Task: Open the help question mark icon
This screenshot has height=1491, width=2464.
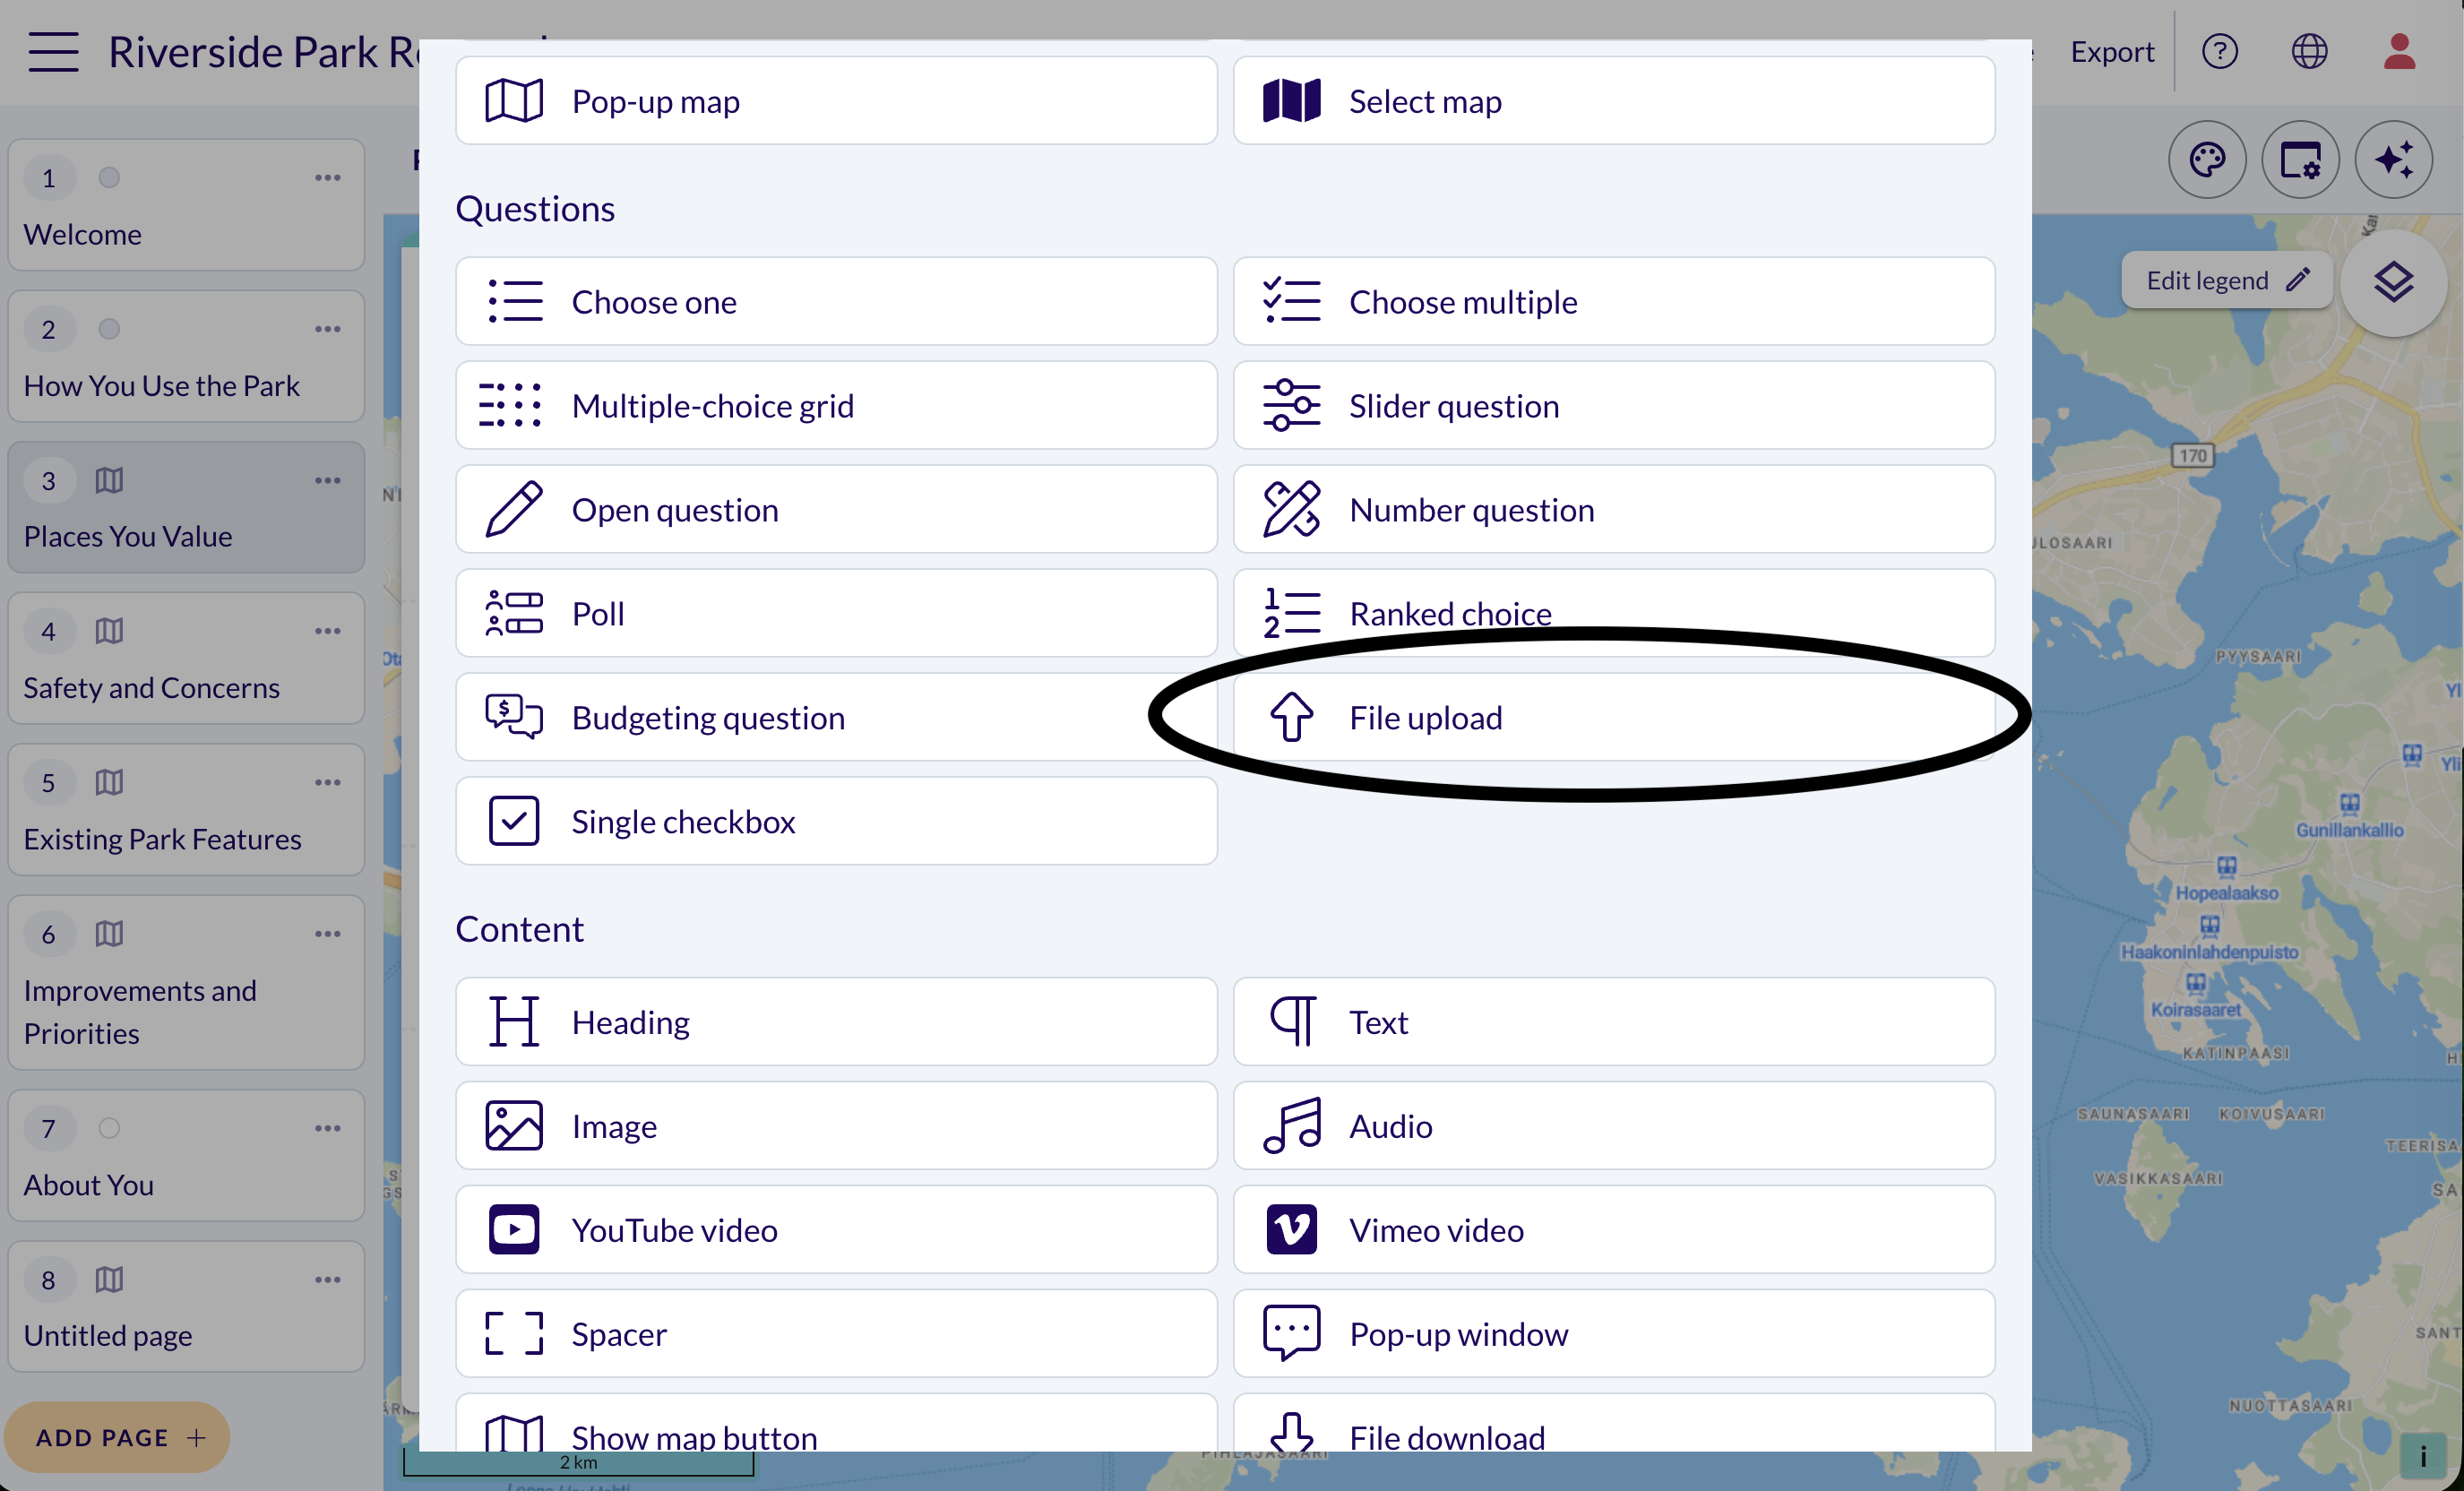Action: point(2219,51)
